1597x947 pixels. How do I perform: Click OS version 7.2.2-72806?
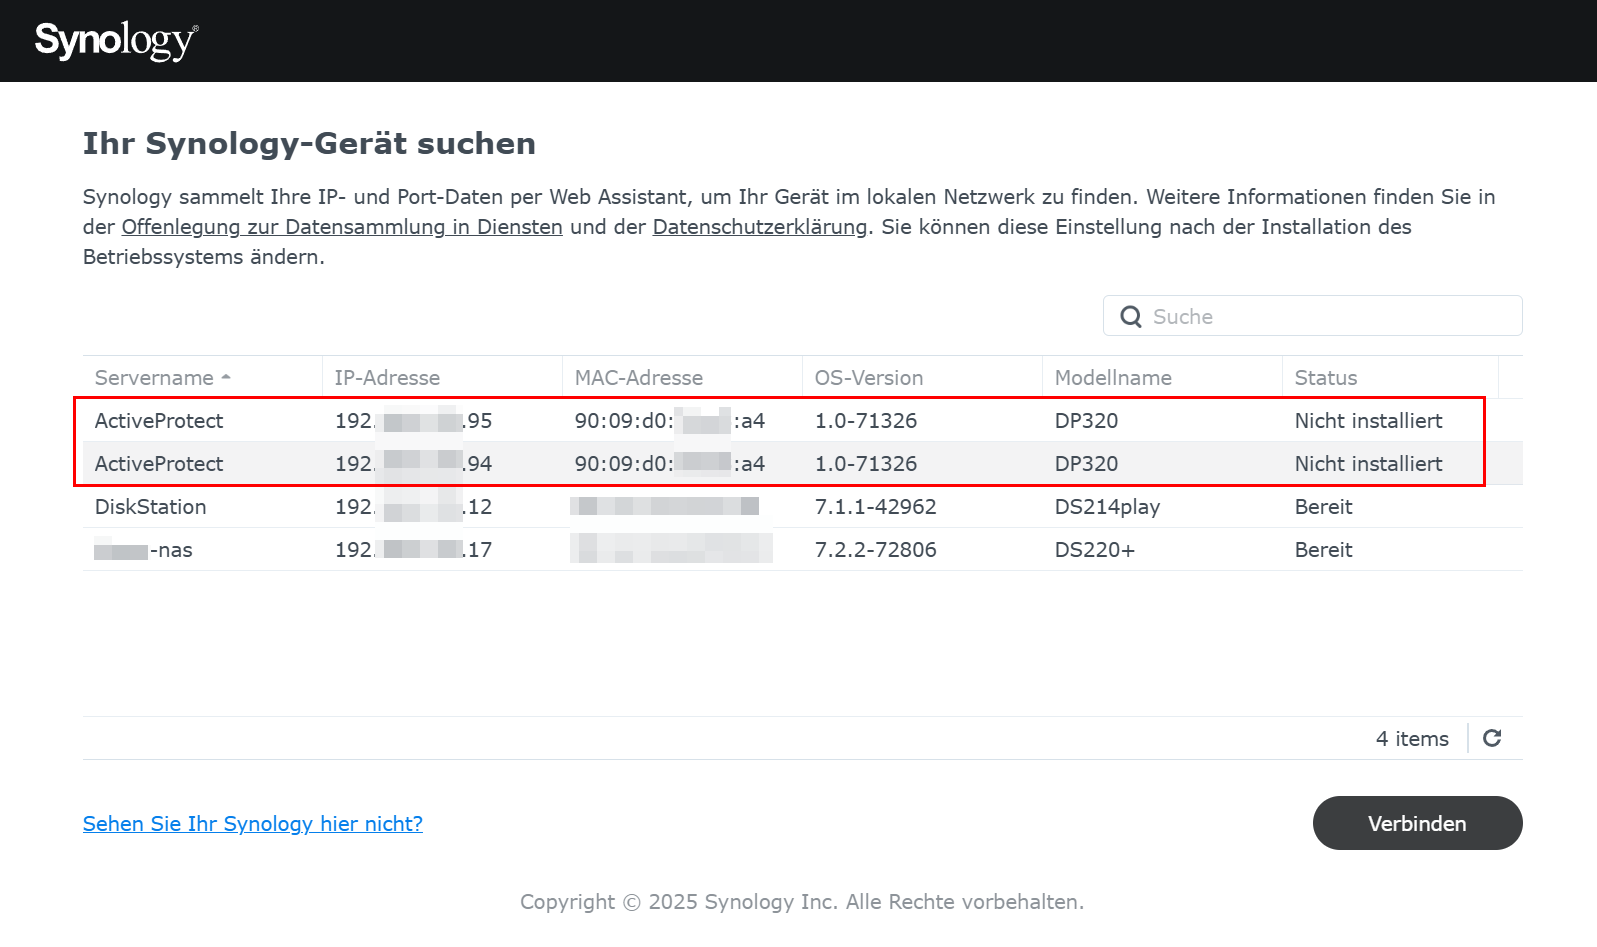click(876, 550)
